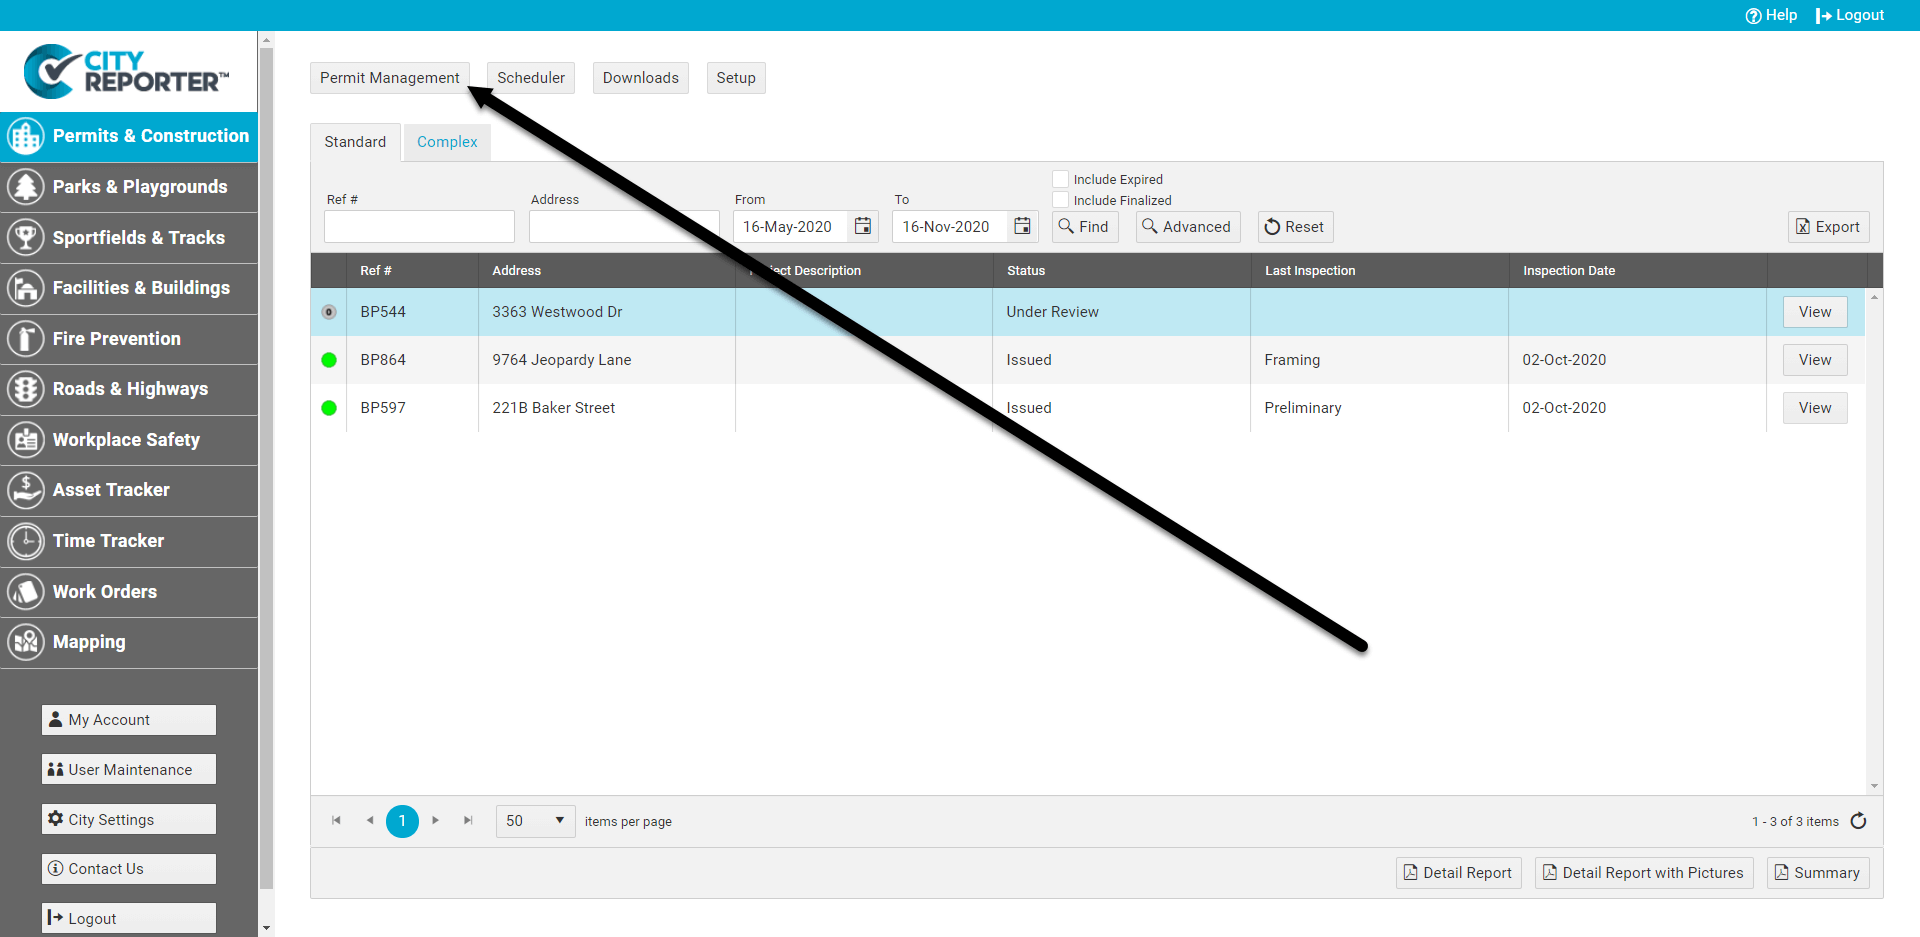Click the Help question mark icon
Screen dimensions: 1920x937
[1753, 16]
